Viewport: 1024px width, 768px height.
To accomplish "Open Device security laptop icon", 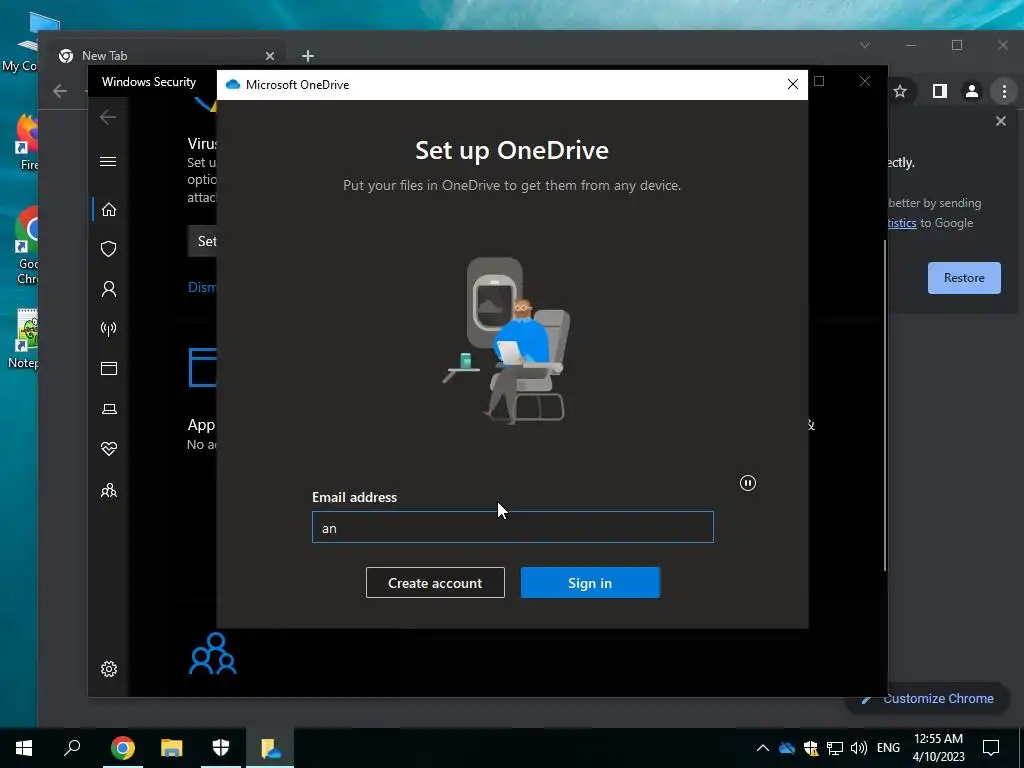I will [x=109, y=409].
